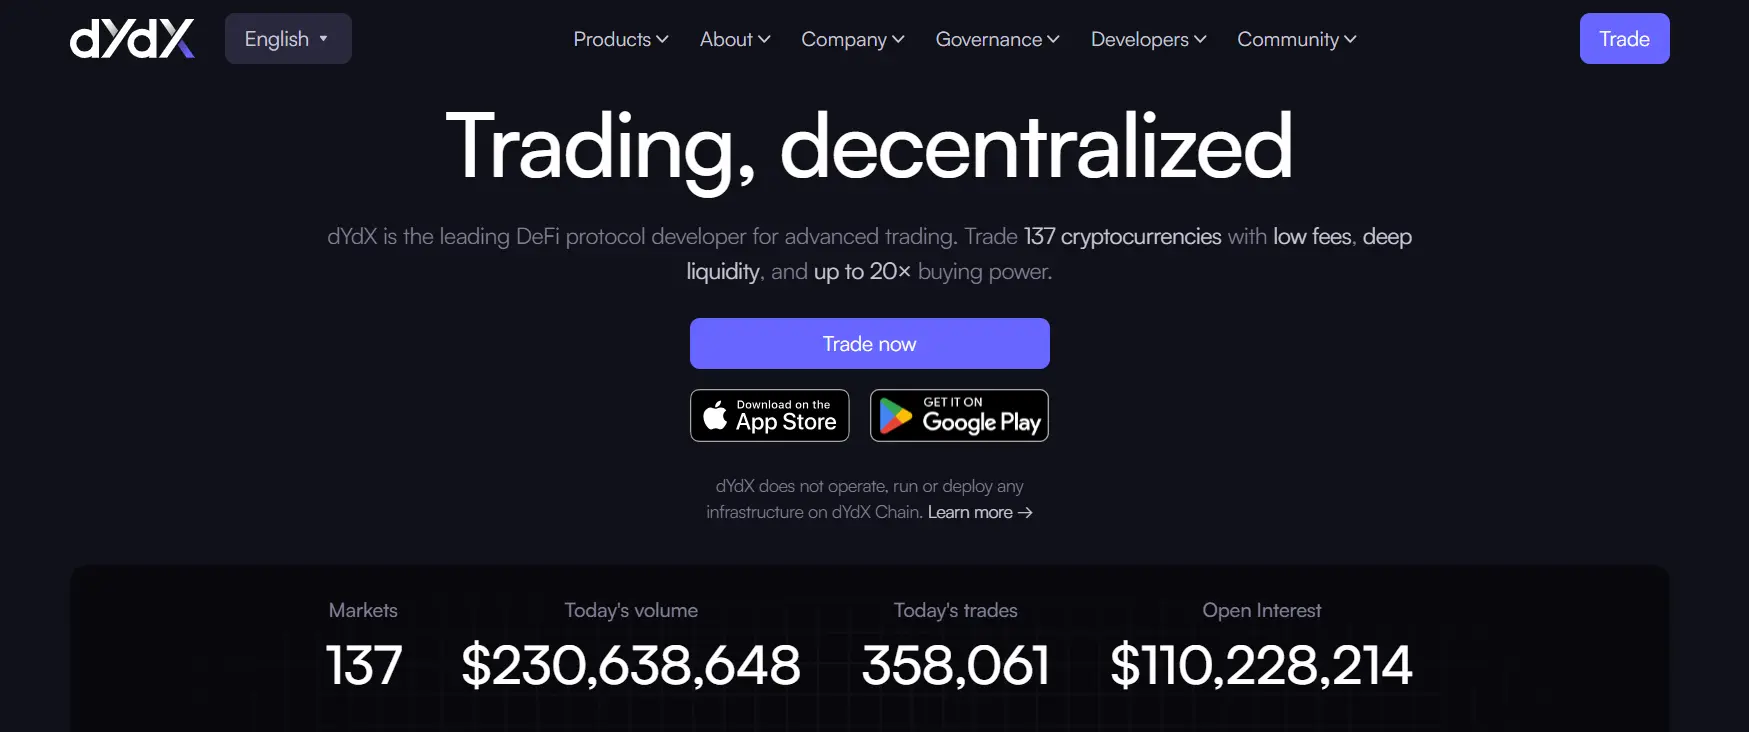This screenshot has width=1749, height=732.
Task: Click the Open Interest dollar value
Action: point(1261,665)
